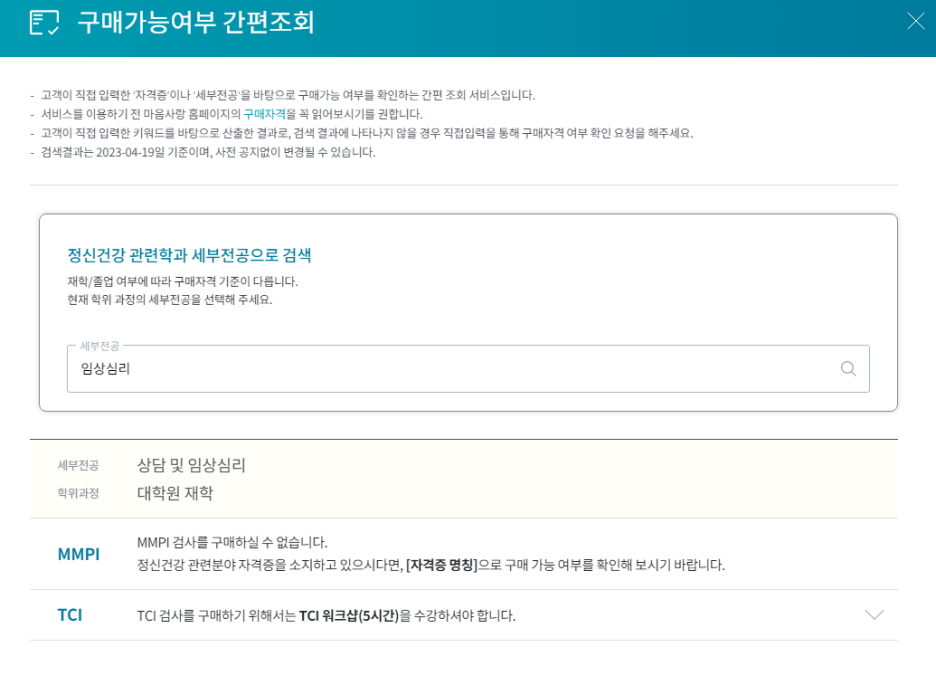Click the bold text [자격증 명칭]
The image size is (936, 685).
coord(442,565)
